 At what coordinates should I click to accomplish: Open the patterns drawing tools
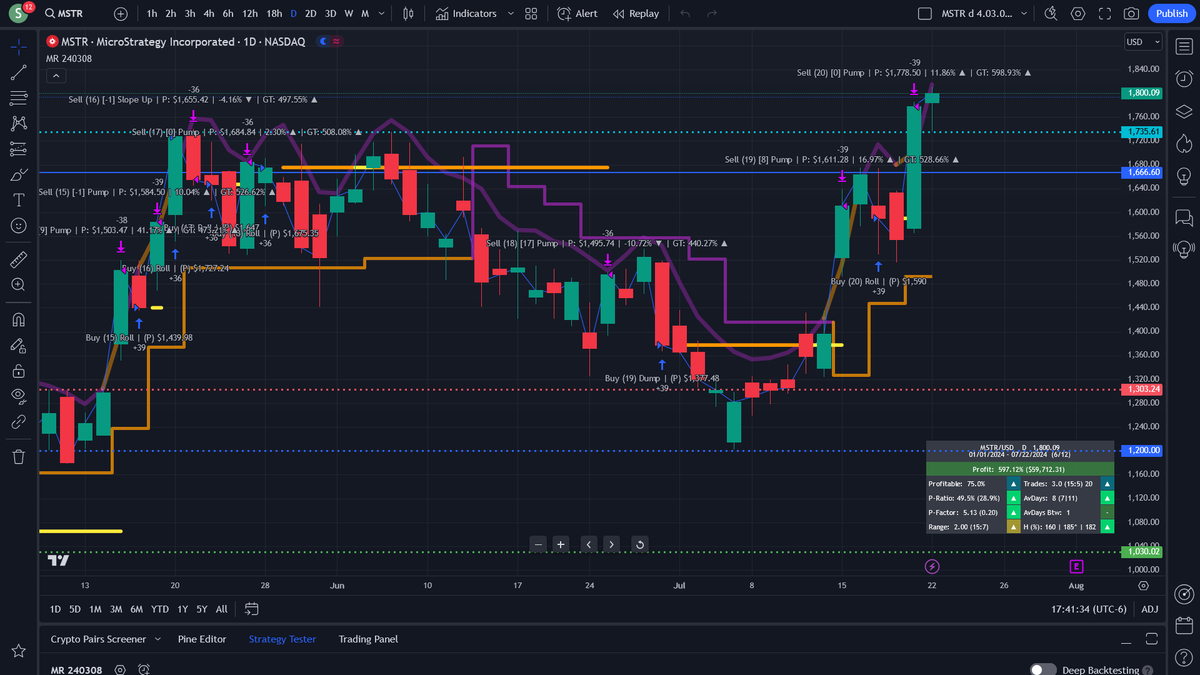tap(18, 124)
